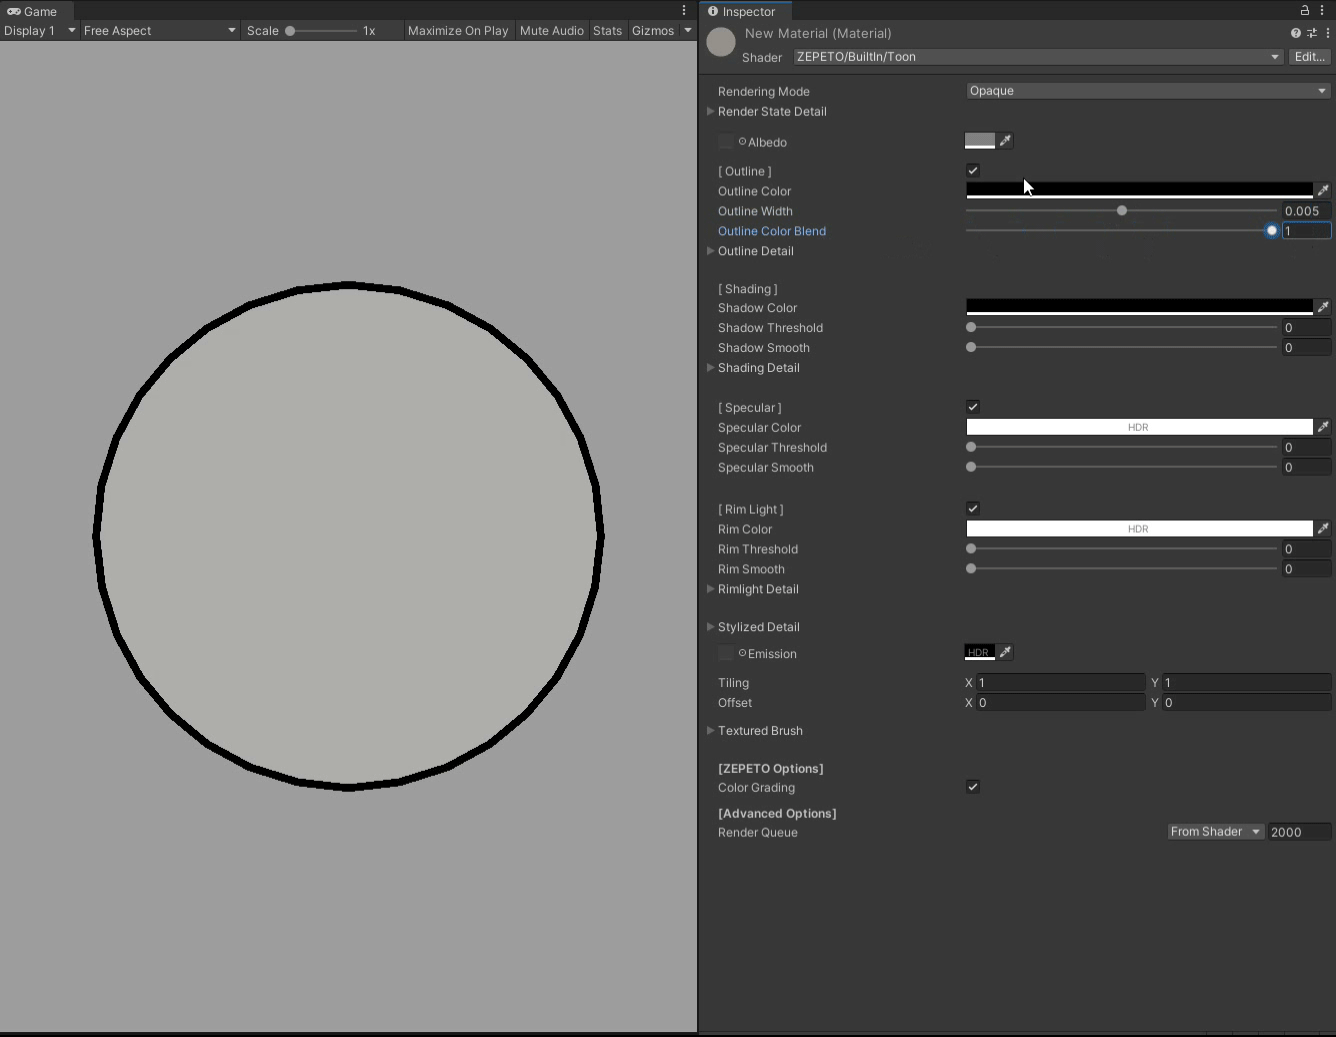Select the Emission HDR eyedropper icon
This screenshot has height=1037, width=1336.
coord(1005,652)
